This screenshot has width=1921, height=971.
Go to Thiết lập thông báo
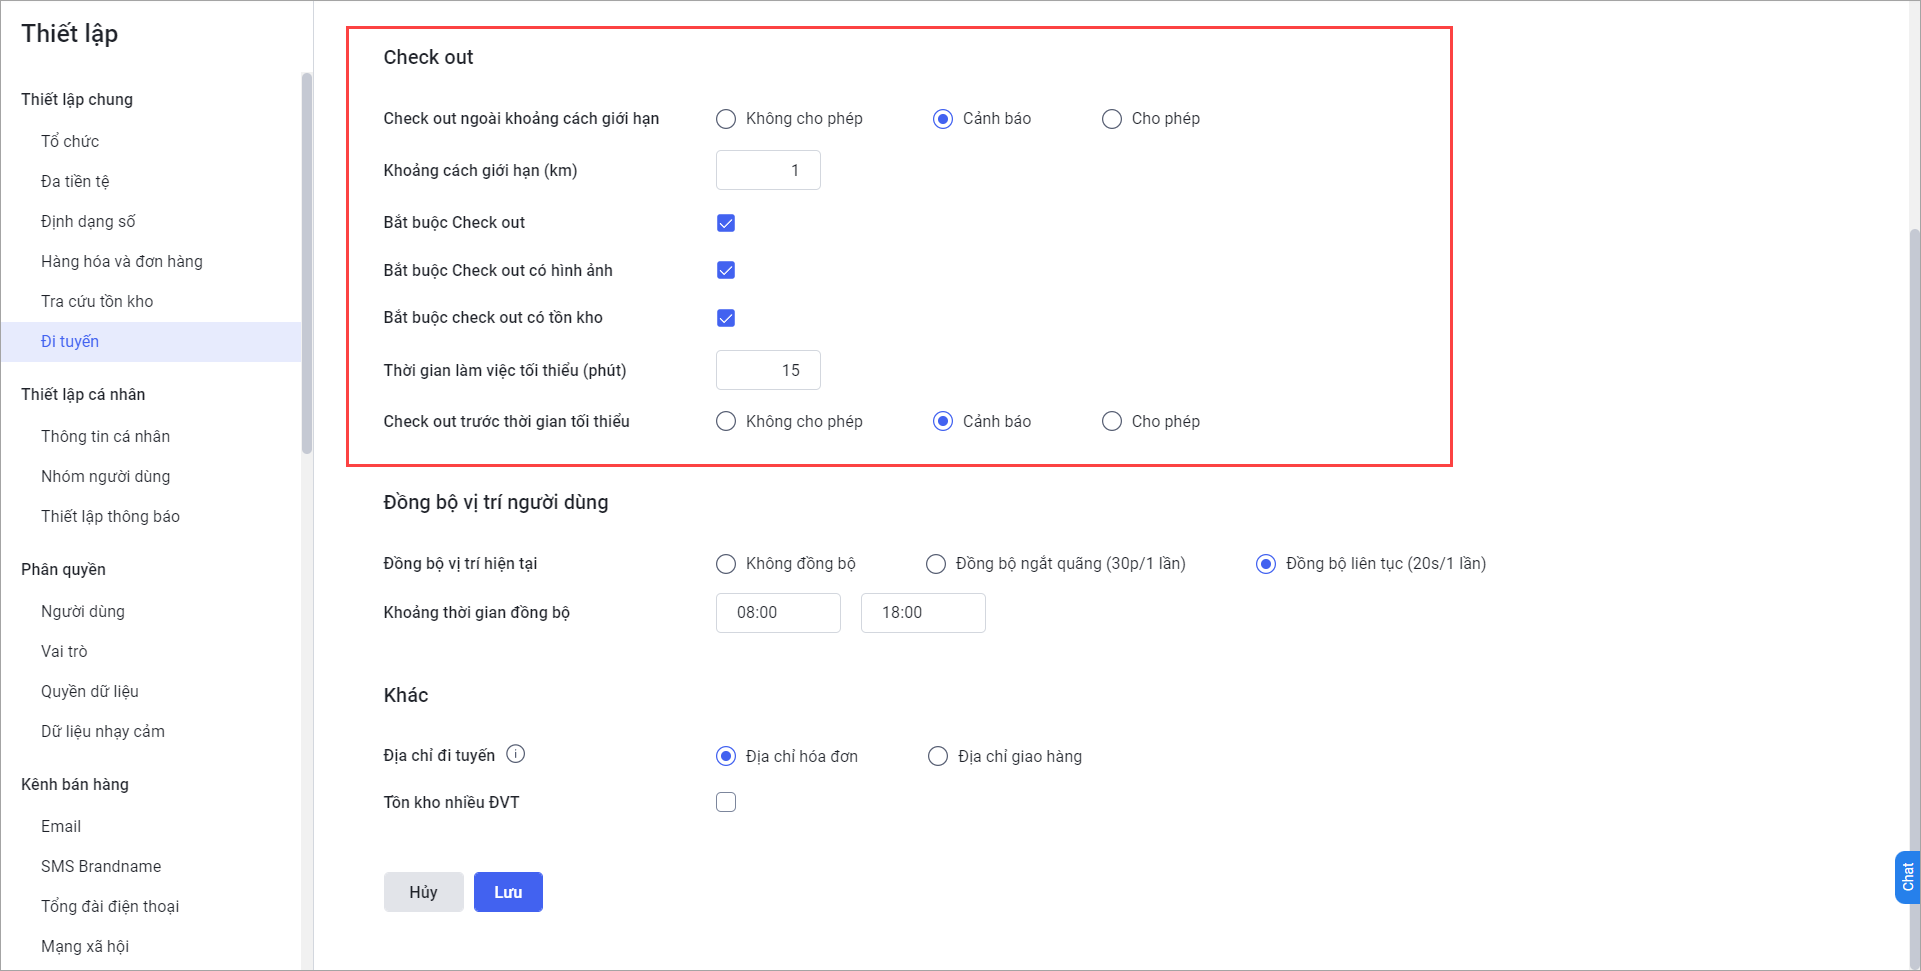point(110,516)
